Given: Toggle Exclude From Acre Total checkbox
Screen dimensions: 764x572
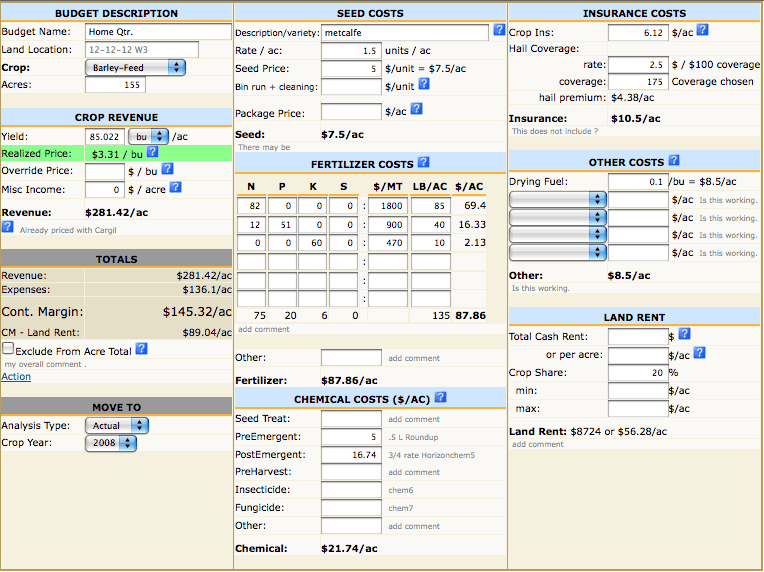Looking at the screenshot, I should tap(8, 348).
